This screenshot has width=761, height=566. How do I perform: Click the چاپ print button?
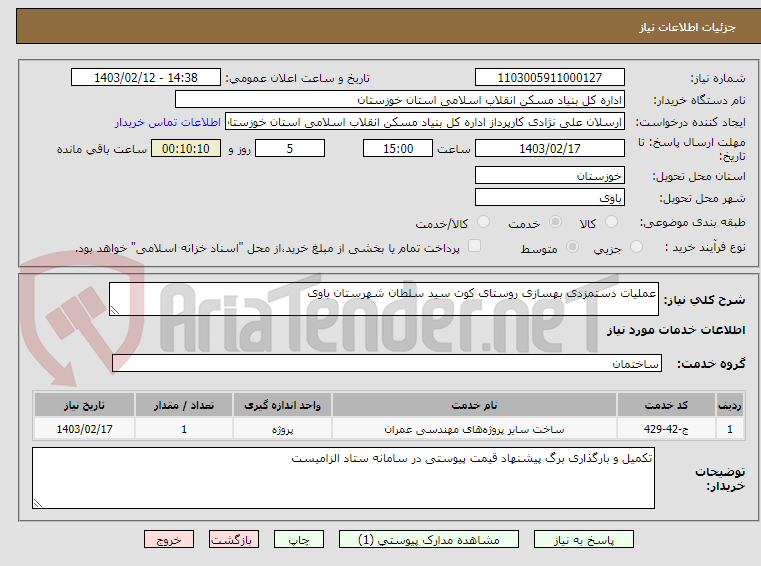pos(298,539)
